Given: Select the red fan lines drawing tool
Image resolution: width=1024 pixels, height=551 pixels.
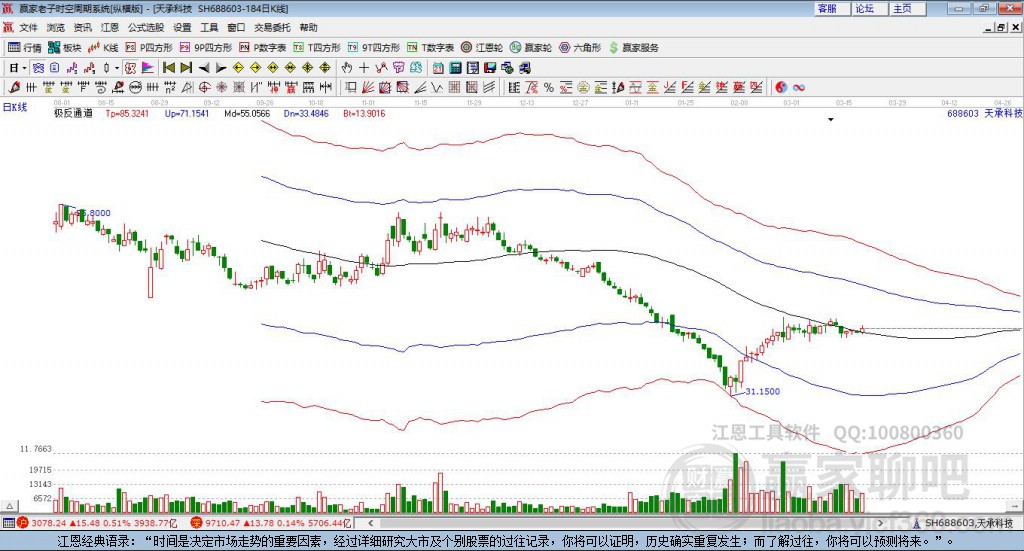Looking at the screenshot, I should (x=368, y=87).
